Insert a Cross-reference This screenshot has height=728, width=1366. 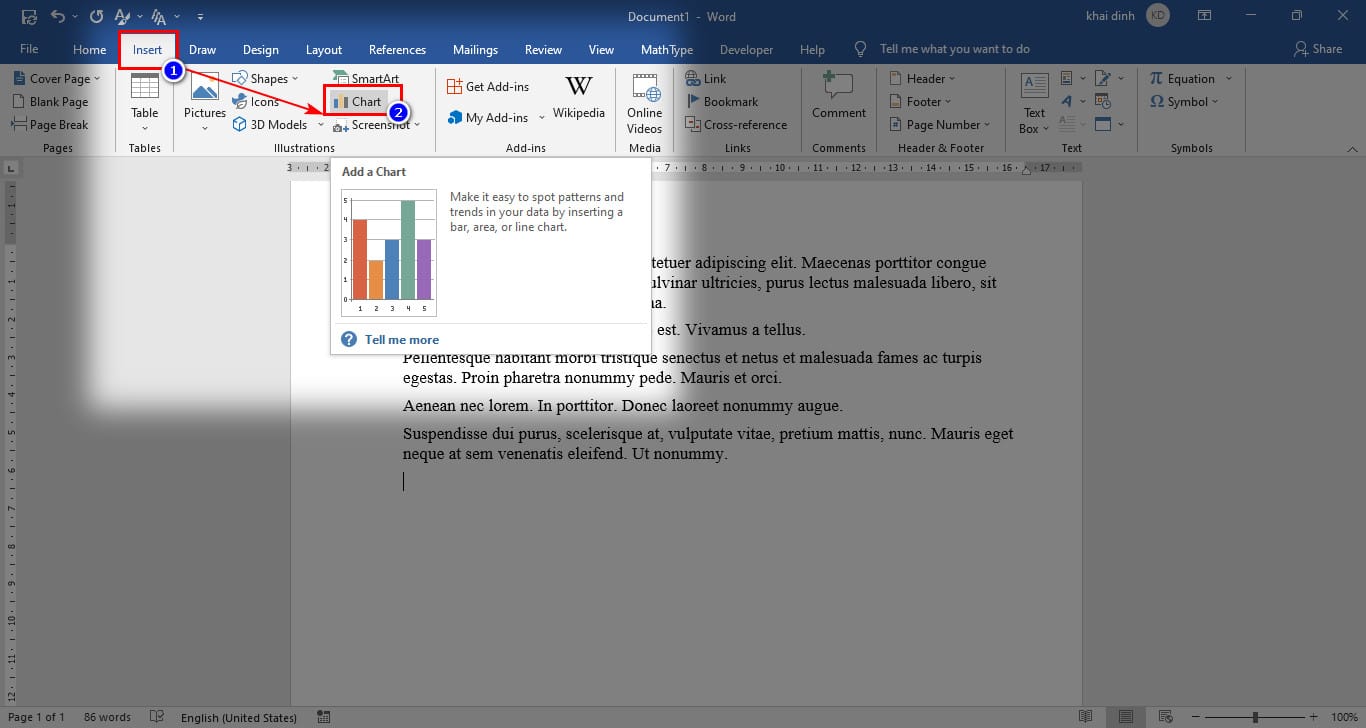click(736, 125)
